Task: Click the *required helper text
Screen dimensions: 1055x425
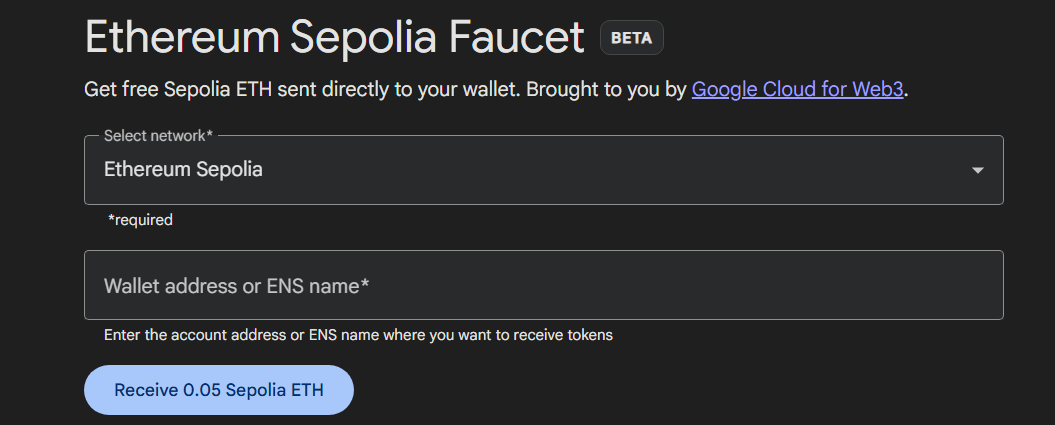Action: [x=140, y=220]
